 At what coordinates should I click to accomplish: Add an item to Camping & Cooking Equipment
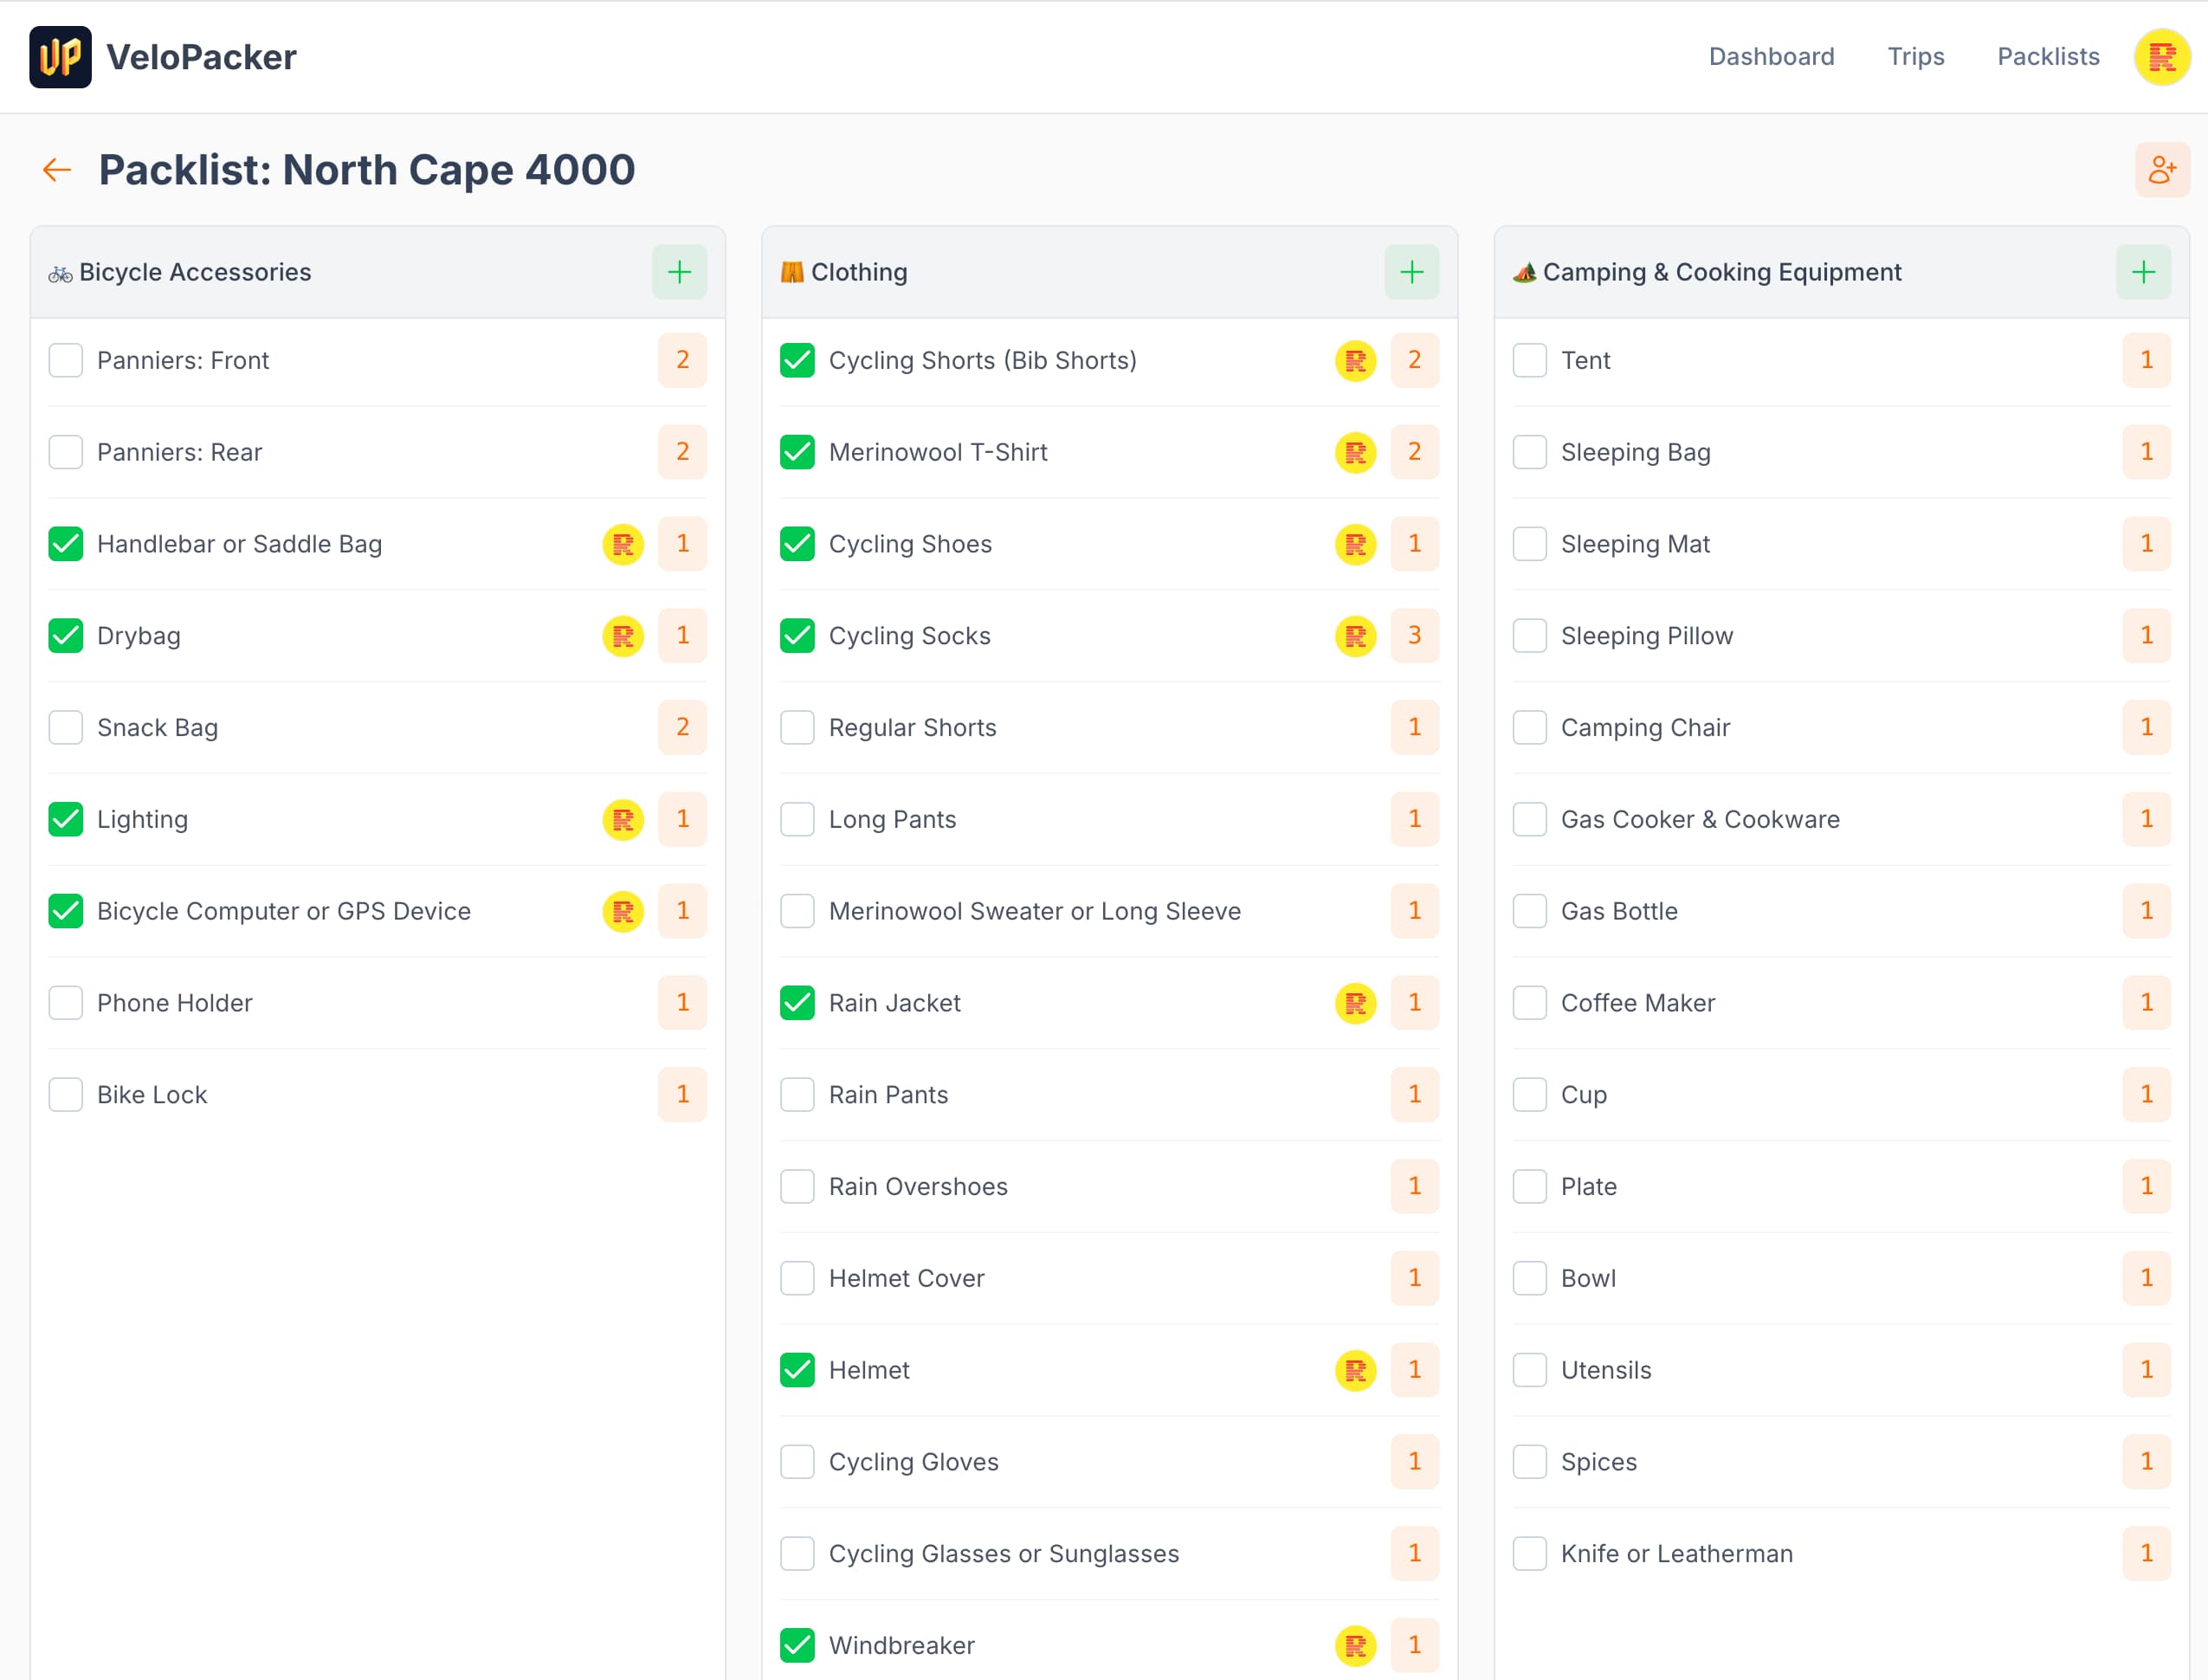[x=2143, y=271]
